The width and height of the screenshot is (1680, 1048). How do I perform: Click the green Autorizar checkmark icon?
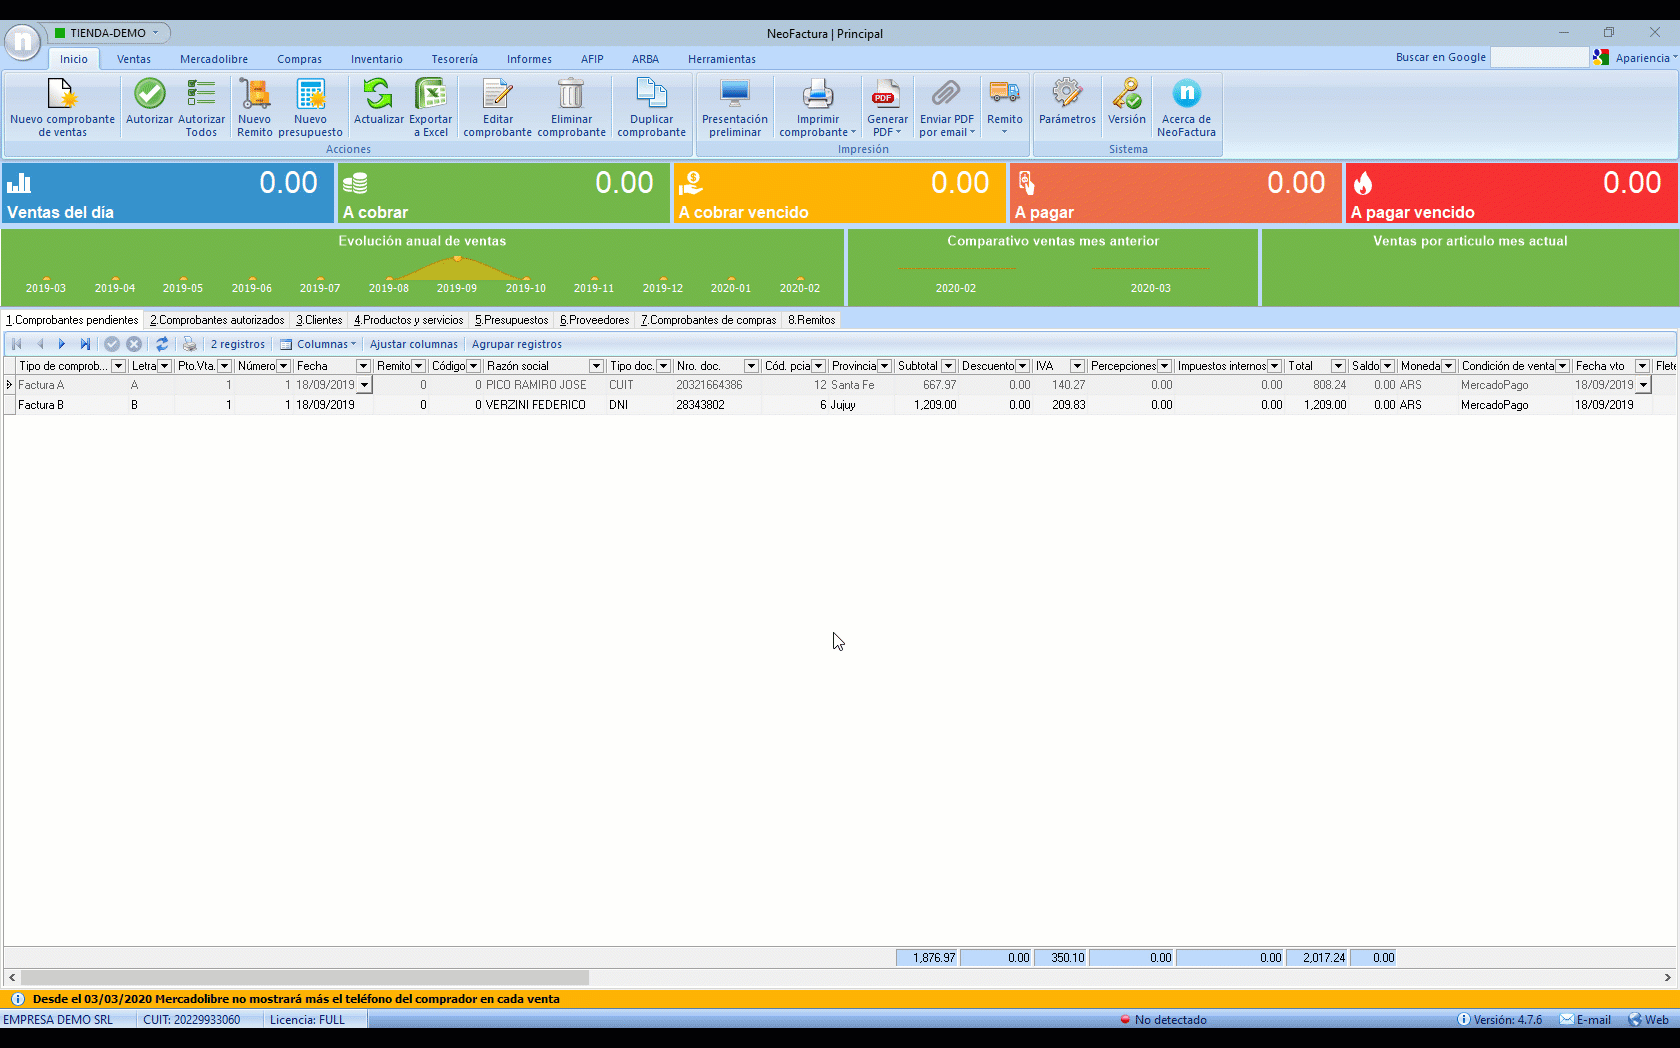[x=149, y=94]
